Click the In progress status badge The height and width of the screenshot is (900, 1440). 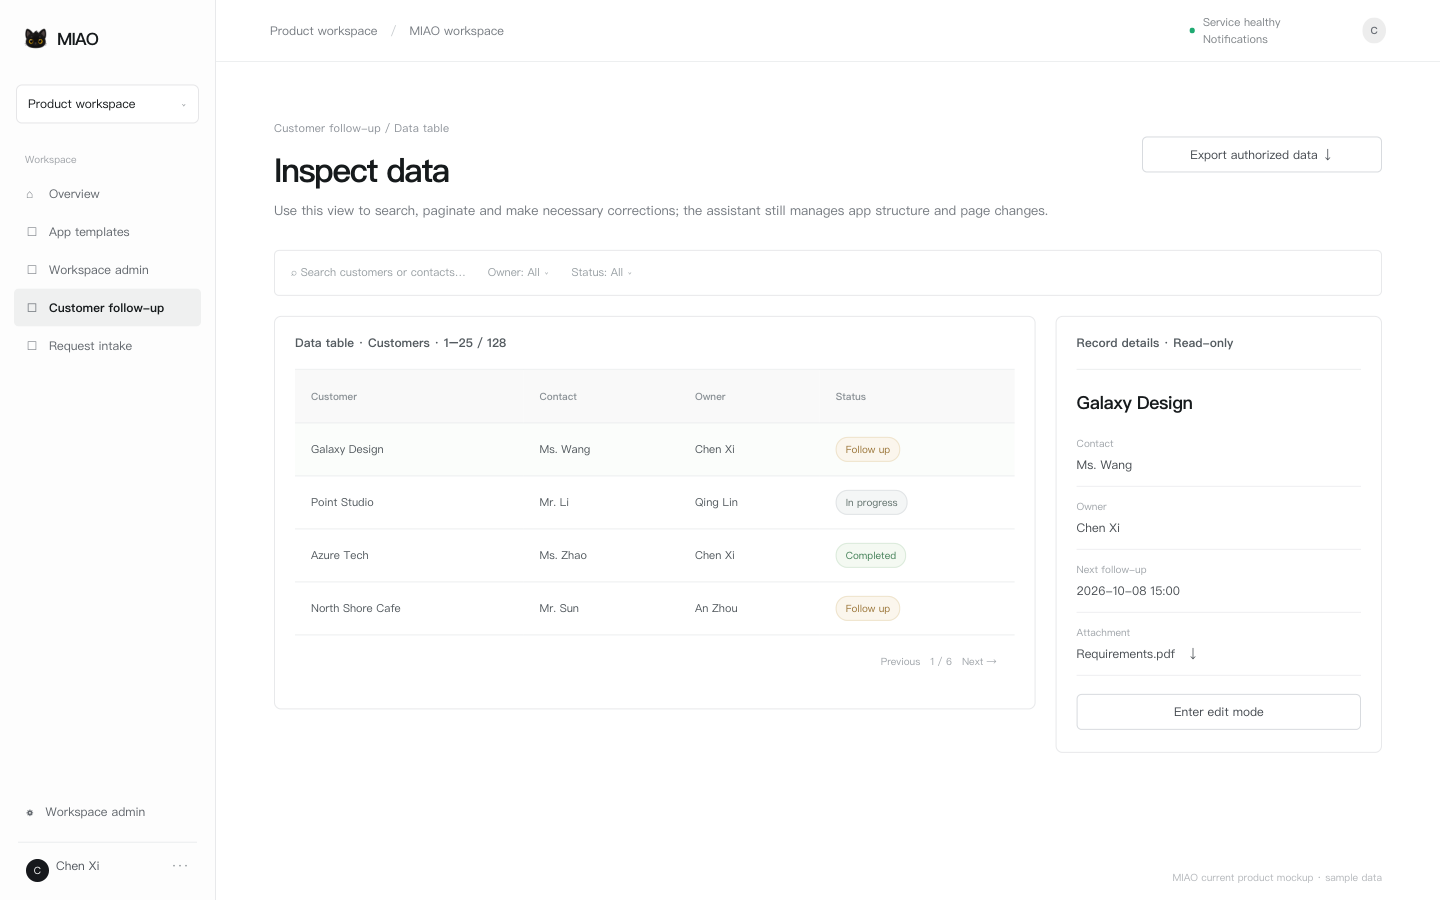click(871, 503)
